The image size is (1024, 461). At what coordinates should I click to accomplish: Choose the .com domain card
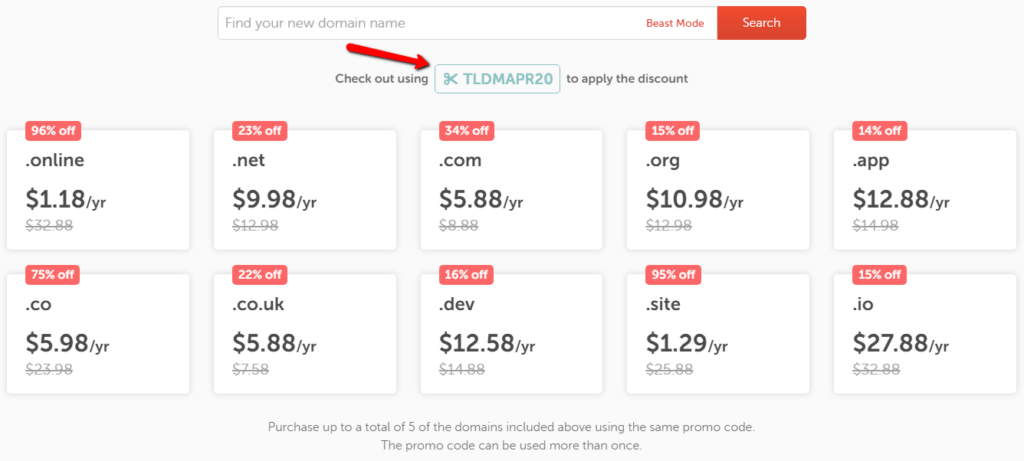pyautogui.click(x=511, y=190)
